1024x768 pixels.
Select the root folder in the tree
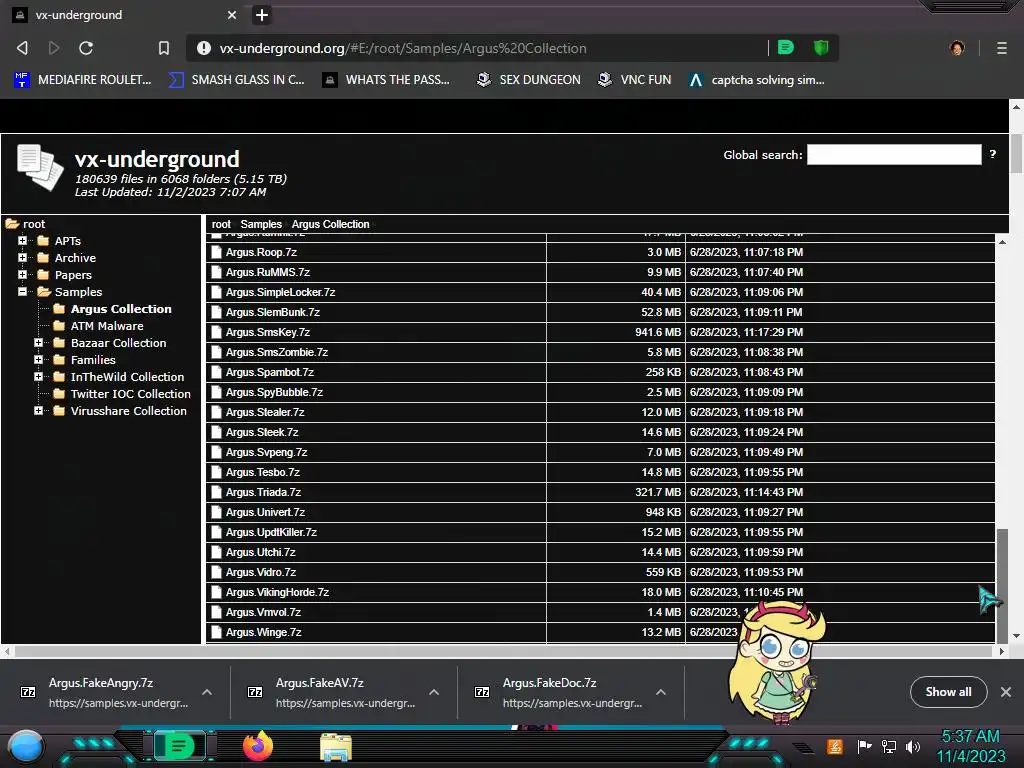click(34, 224)
